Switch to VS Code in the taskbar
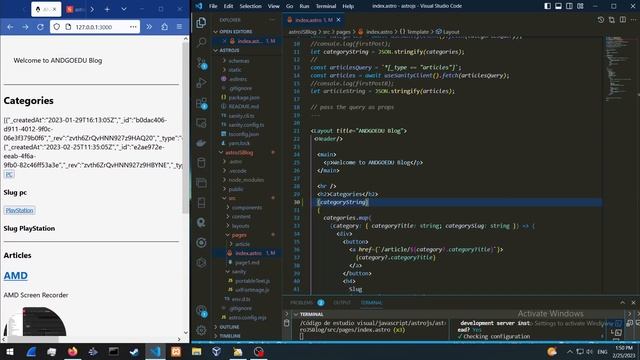 point(155,351)
